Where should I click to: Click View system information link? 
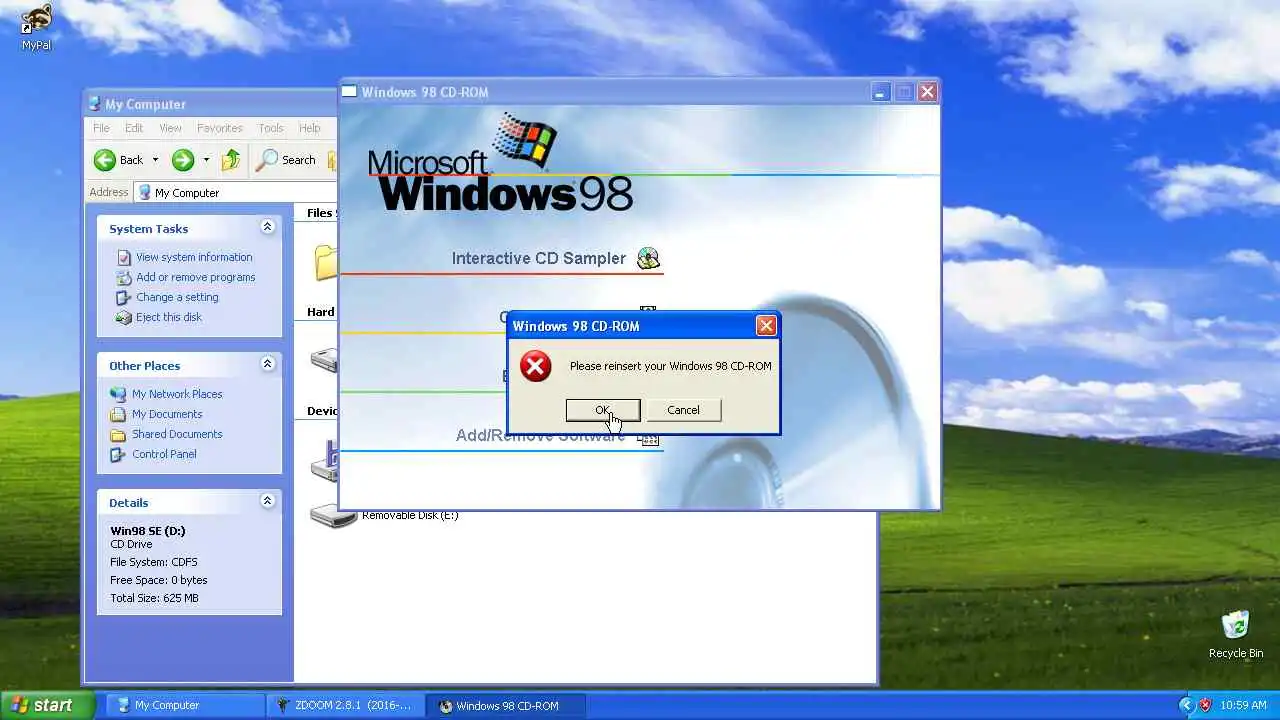[x=194, y=257]
